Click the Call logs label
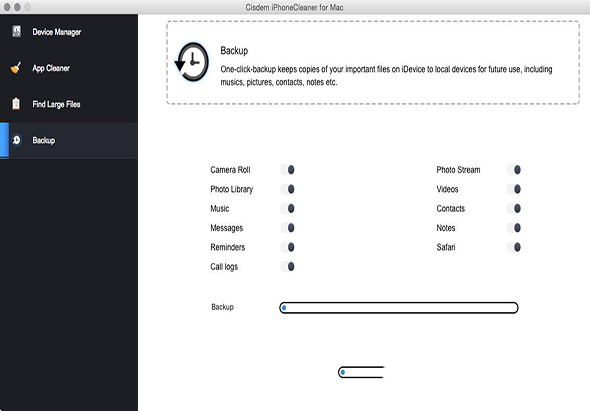 pyautogui.click(x=224, y=266)
